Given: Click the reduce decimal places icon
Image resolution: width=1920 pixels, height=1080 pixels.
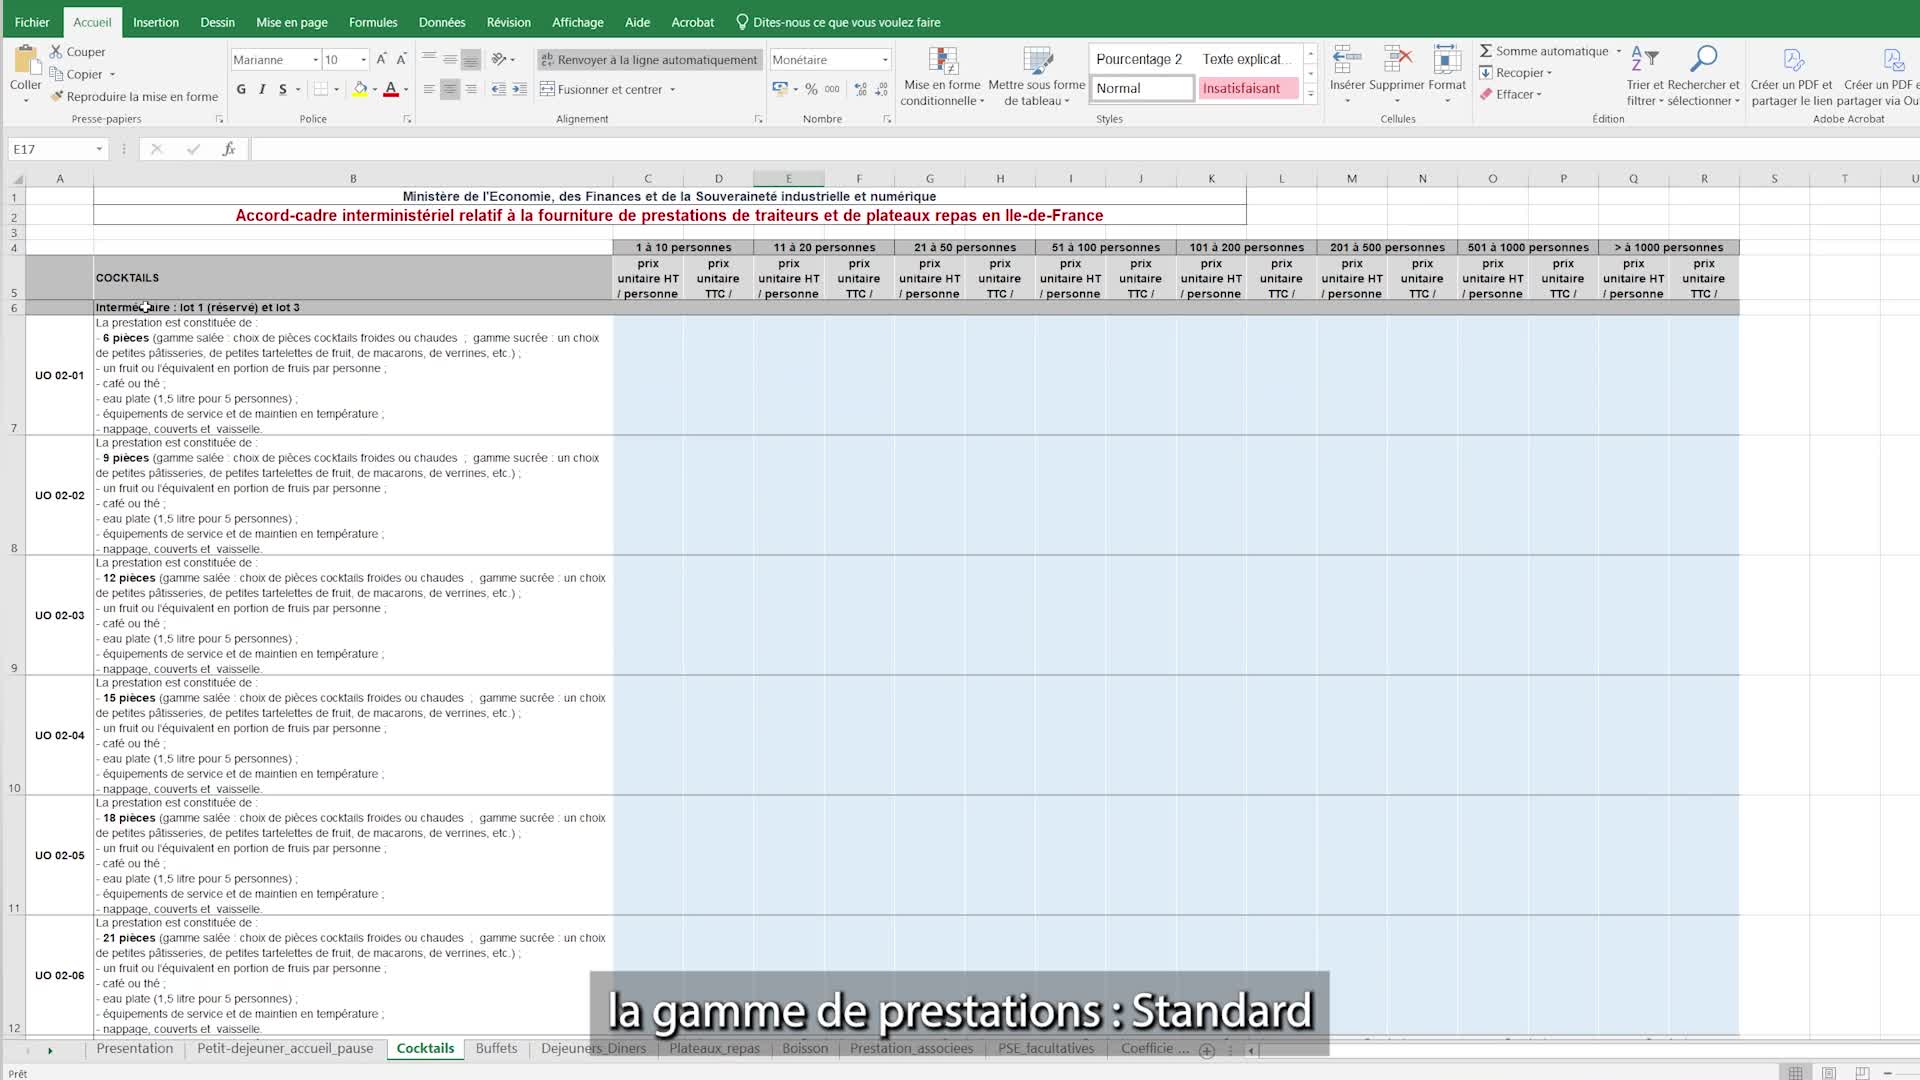Looking at the screenshot, I should pyautogui.click(x=881, y=89).
